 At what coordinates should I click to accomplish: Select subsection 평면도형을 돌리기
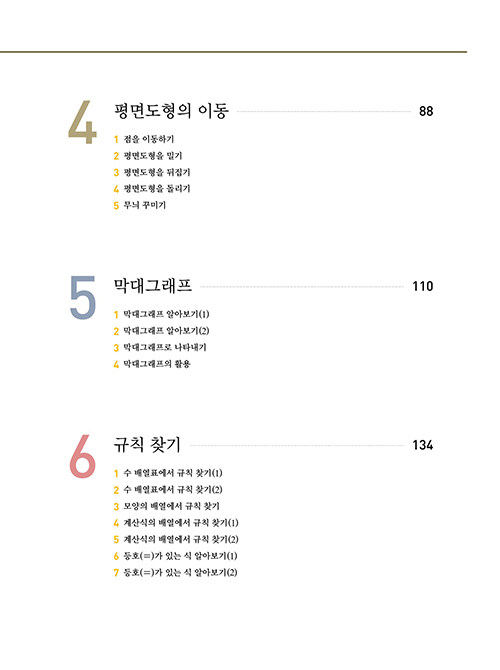click(x=157, y=188)
